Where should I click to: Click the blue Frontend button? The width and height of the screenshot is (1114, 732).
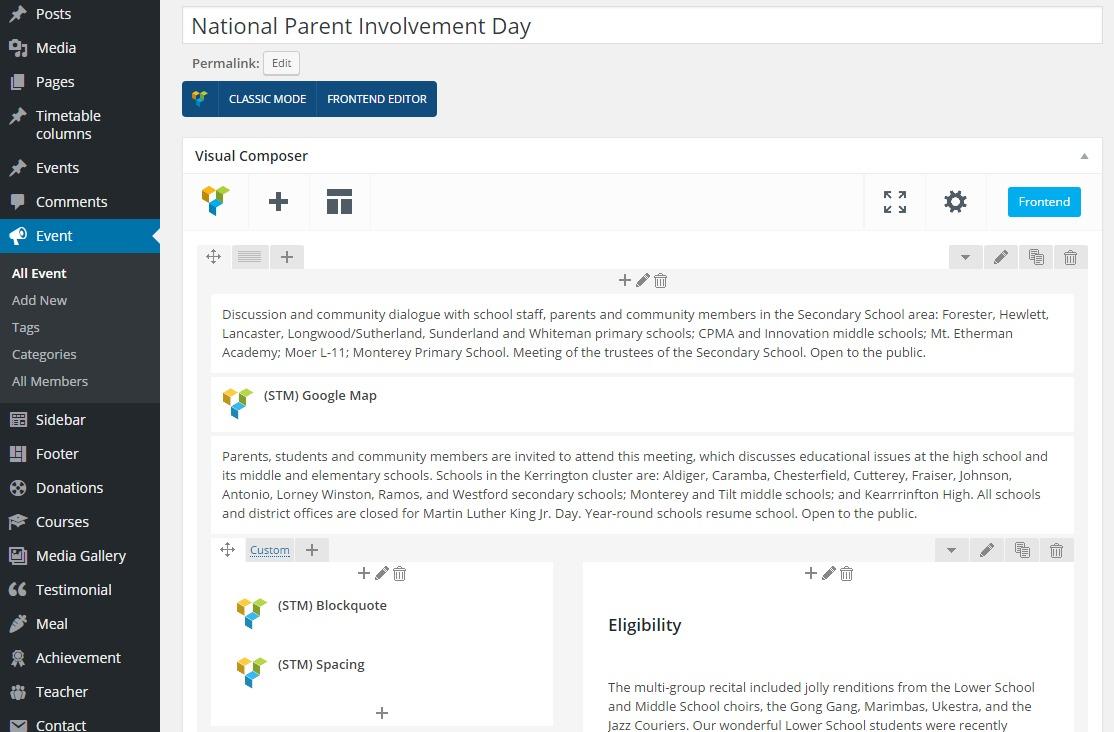(1044, 202)
